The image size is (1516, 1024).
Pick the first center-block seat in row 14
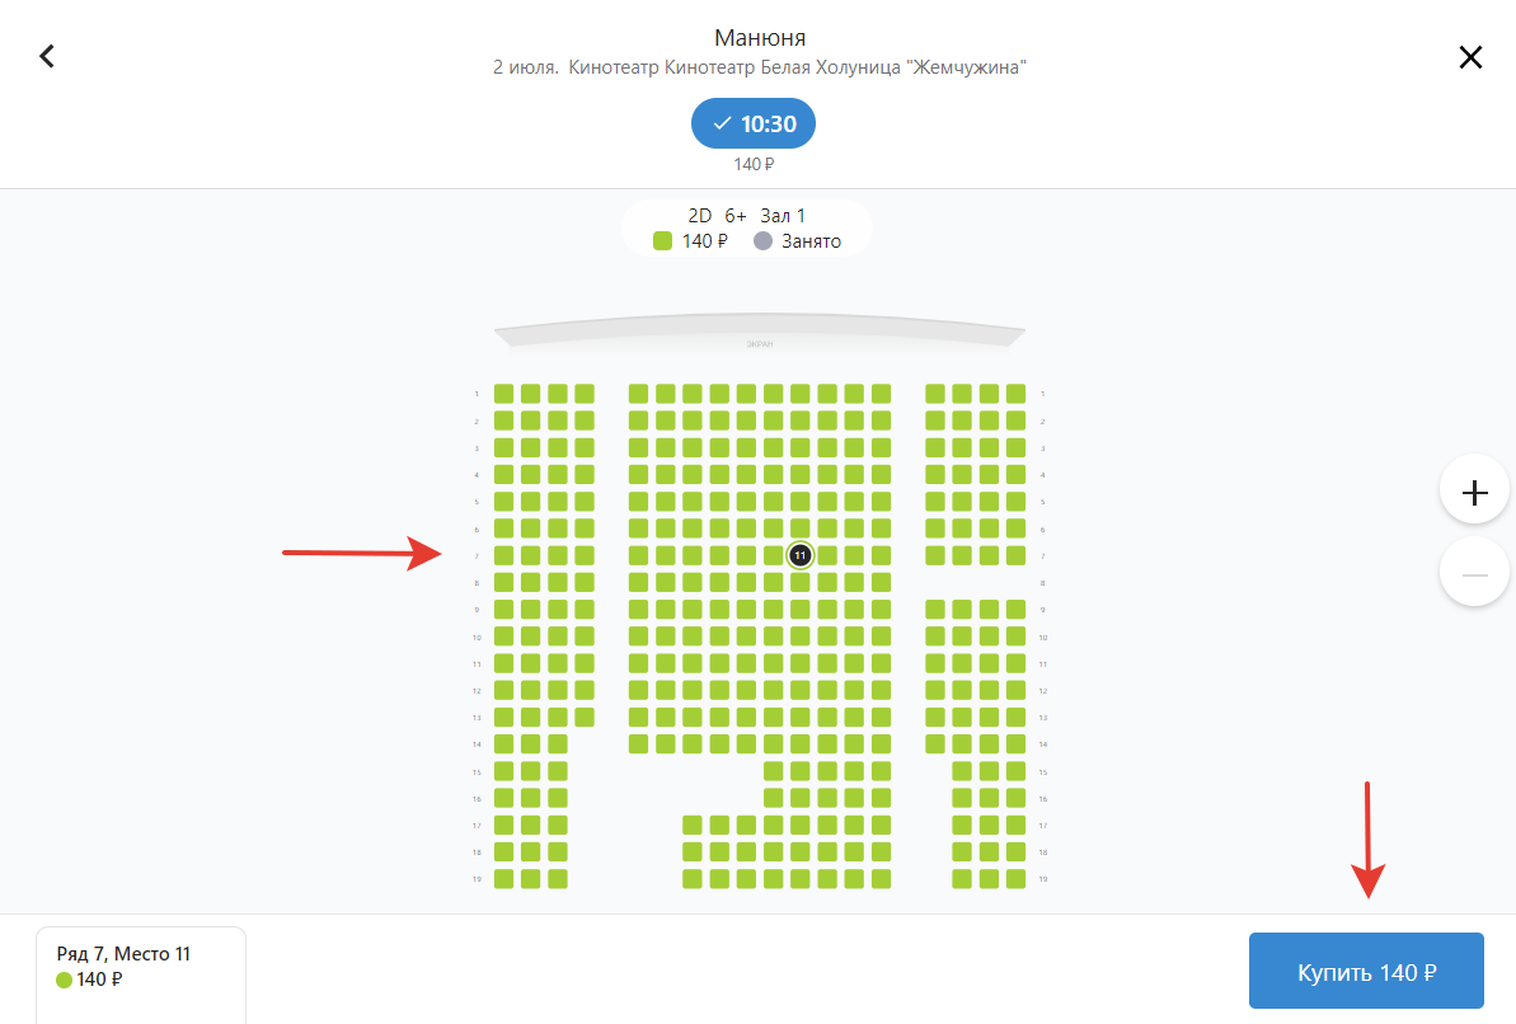pyautogui.click(x=638, y=744)
